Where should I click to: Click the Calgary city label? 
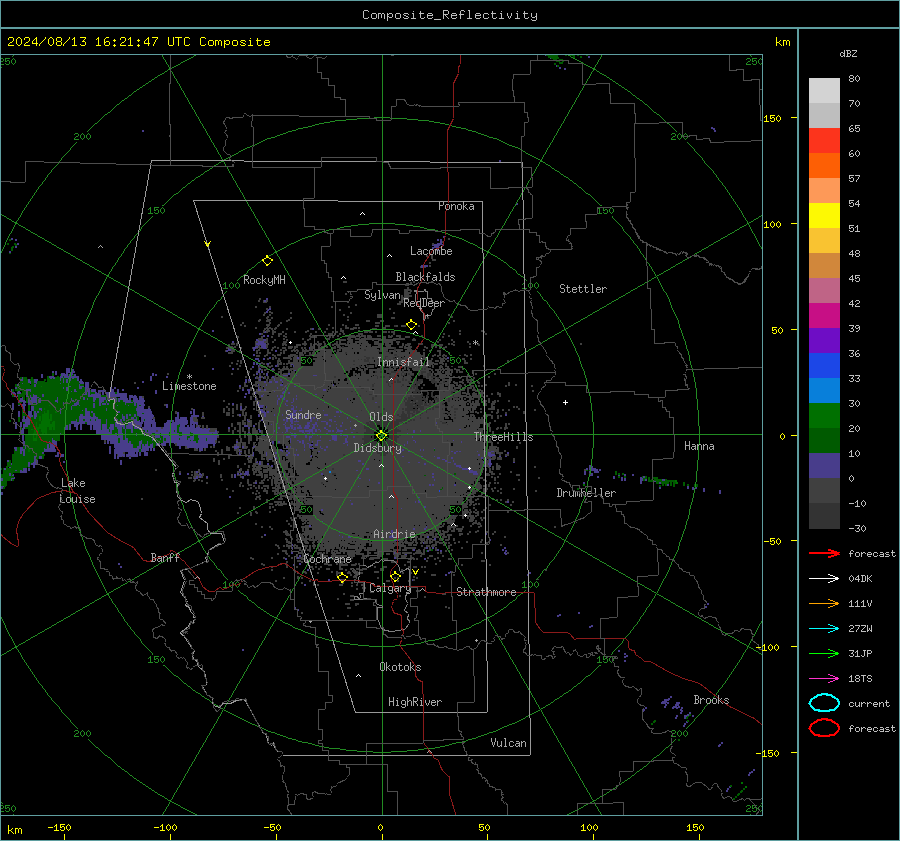tap(390, 588)
